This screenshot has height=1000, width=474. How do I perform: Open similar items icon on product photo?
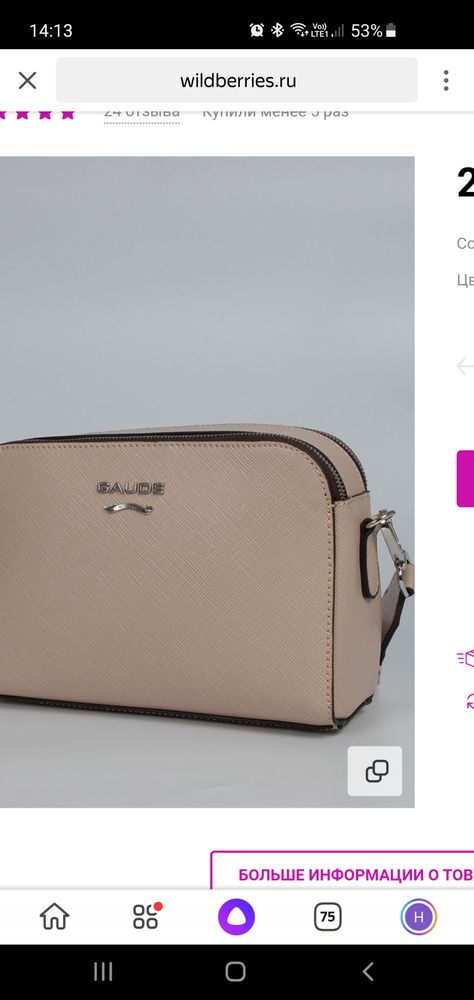click(375, 770)
